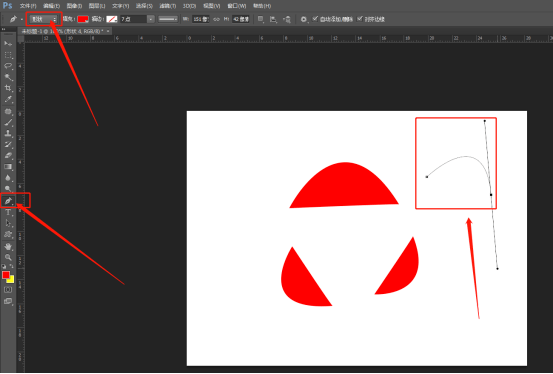The image size is (553, 374).
Task: Open the File menu
Action: 28,6
